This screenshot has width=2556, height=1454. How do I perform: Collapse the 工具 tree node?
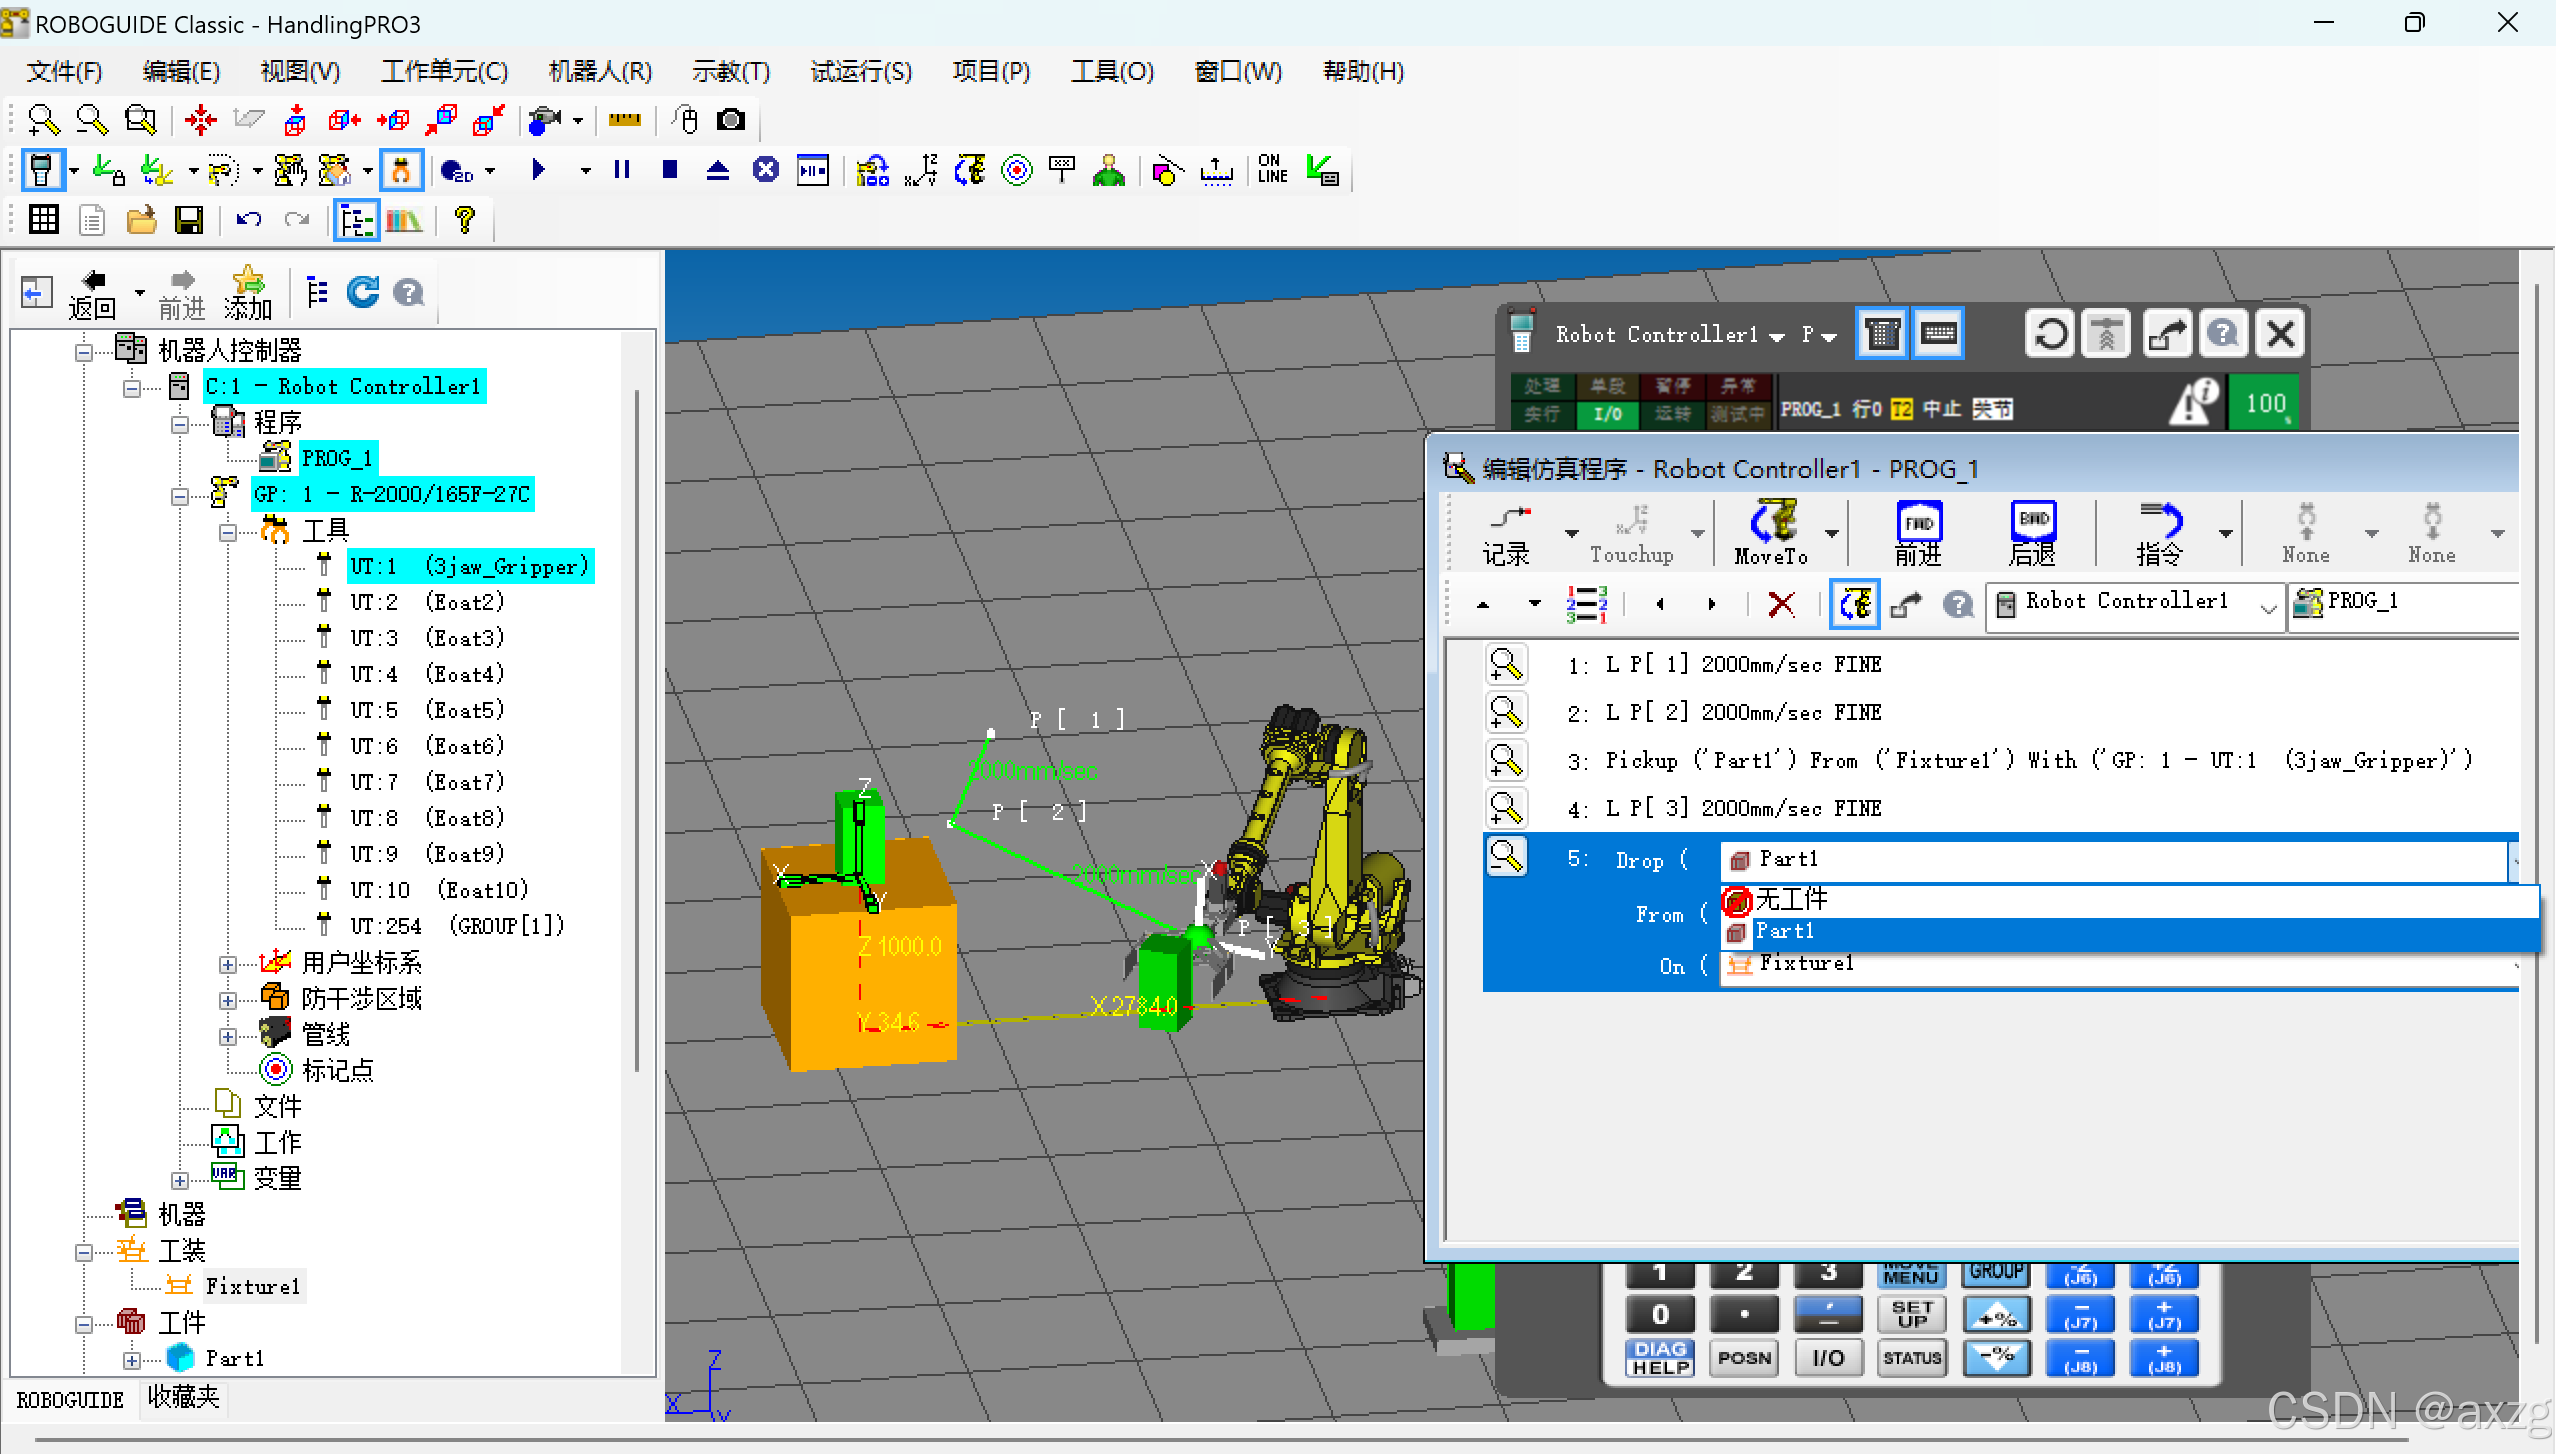[228, 532]
